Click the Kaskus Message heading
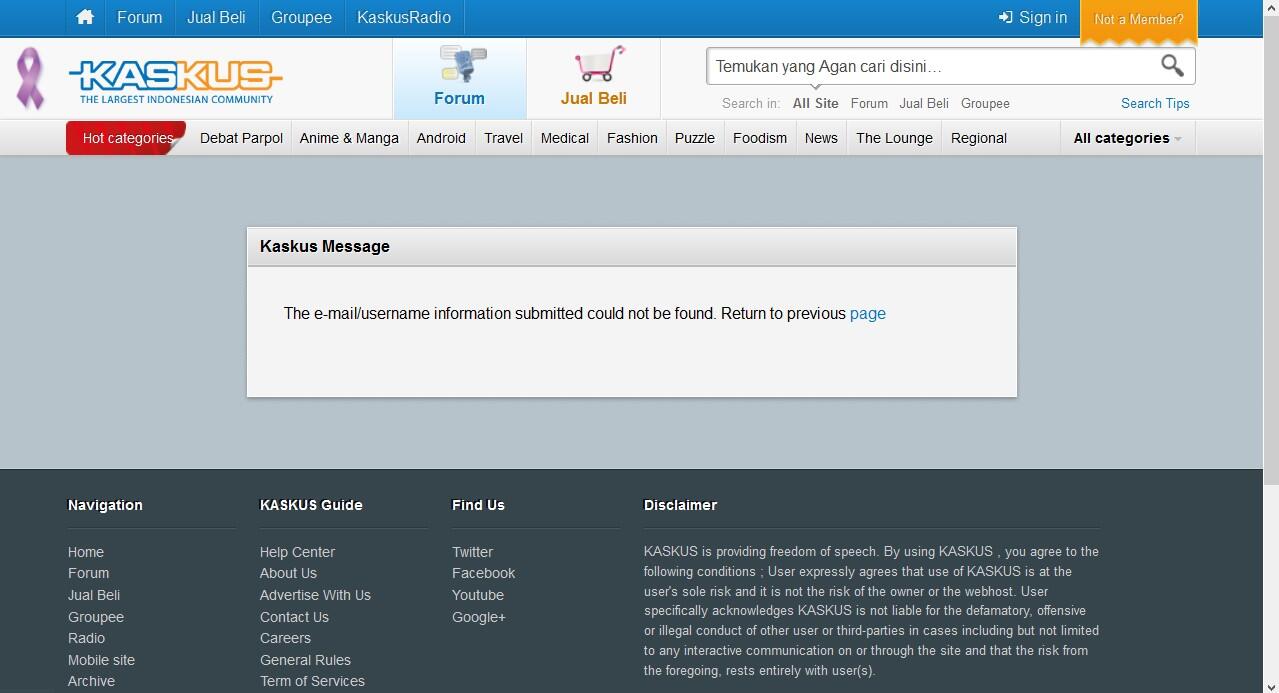Image resolution: width=1279 pixels, height=693 pixels. (x=325, y=246)
